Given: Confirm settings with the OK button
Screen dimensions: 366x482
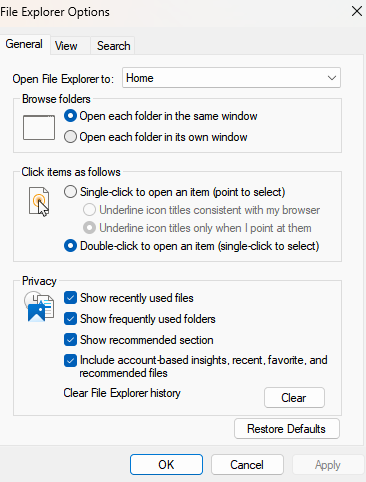Looking at the screenshot, I should click(166, 464).
